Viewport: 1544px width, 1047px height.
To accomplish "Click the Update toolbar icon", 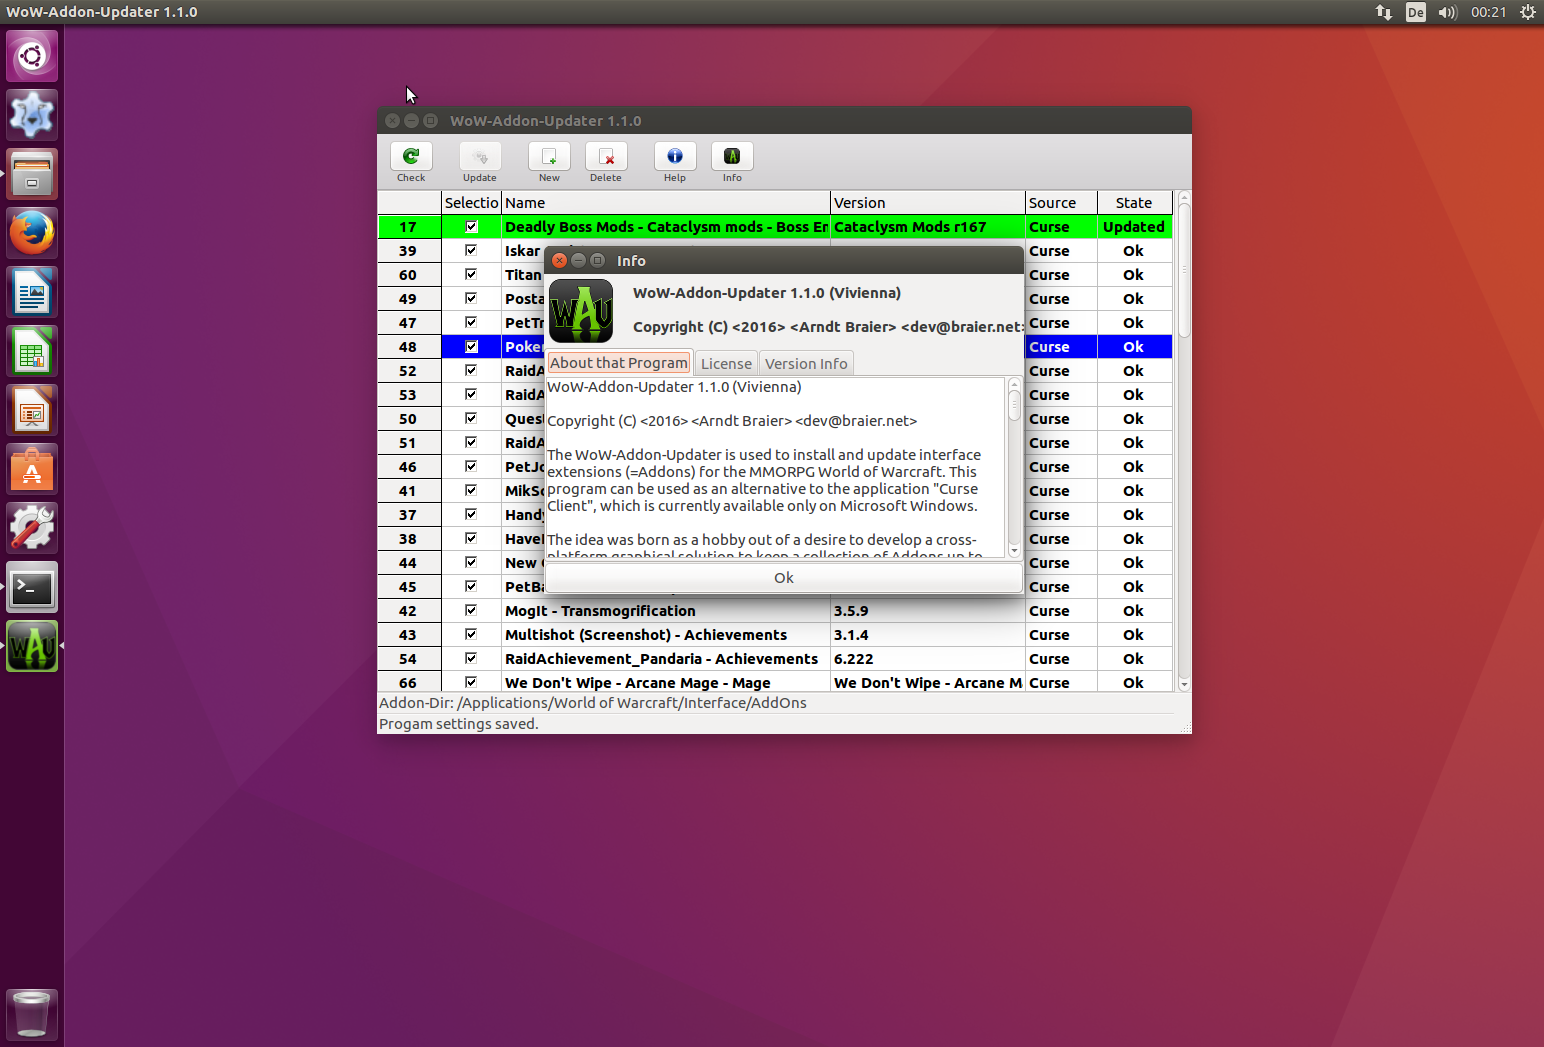I will point(480,157).
